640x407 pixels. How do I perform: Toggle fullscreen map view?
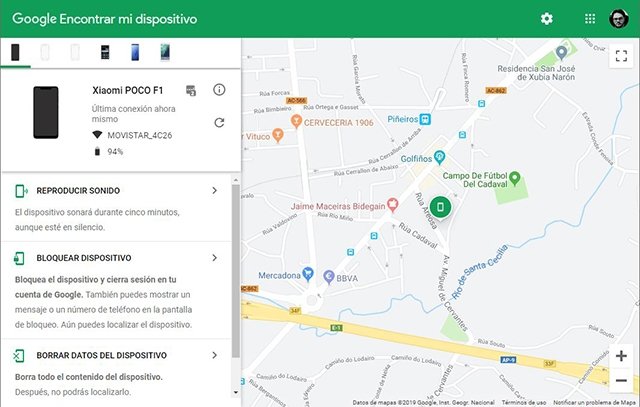coord(621,56)
